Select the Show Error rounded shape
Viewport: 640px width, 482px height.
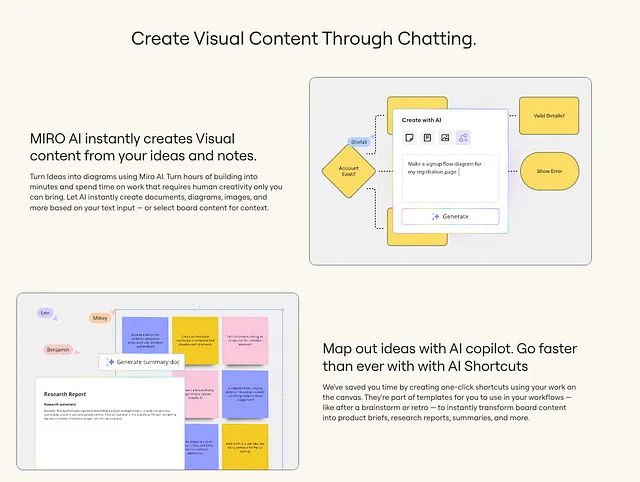tap(549, 171)
